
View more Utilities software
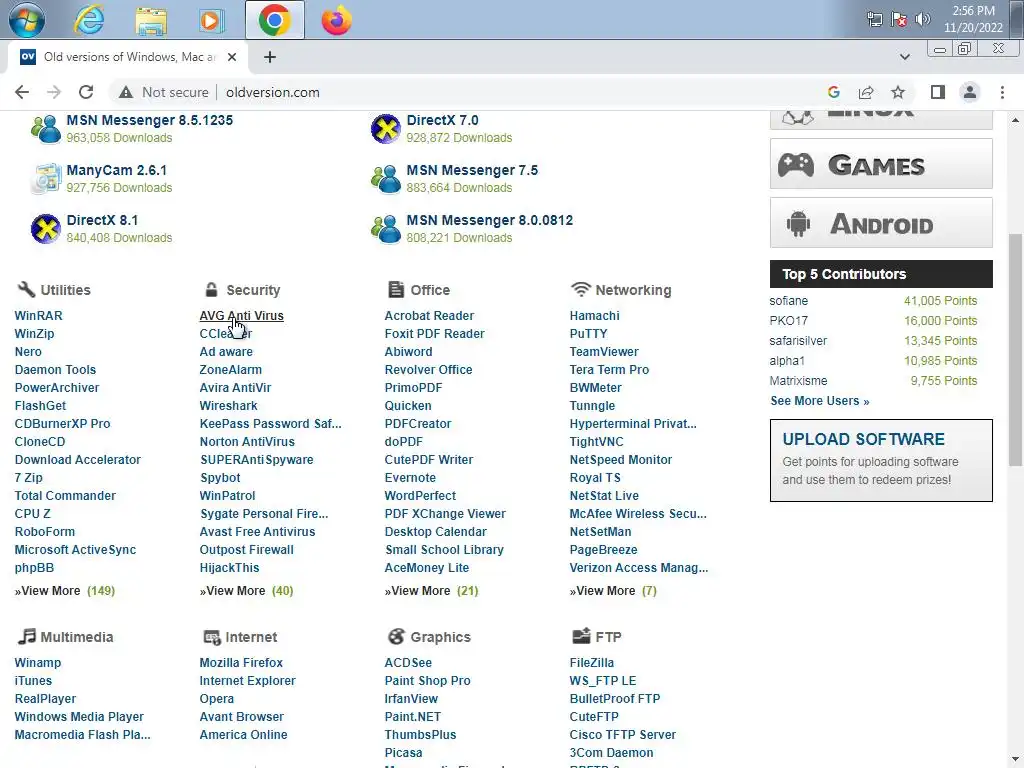click(x=65, y=590)
